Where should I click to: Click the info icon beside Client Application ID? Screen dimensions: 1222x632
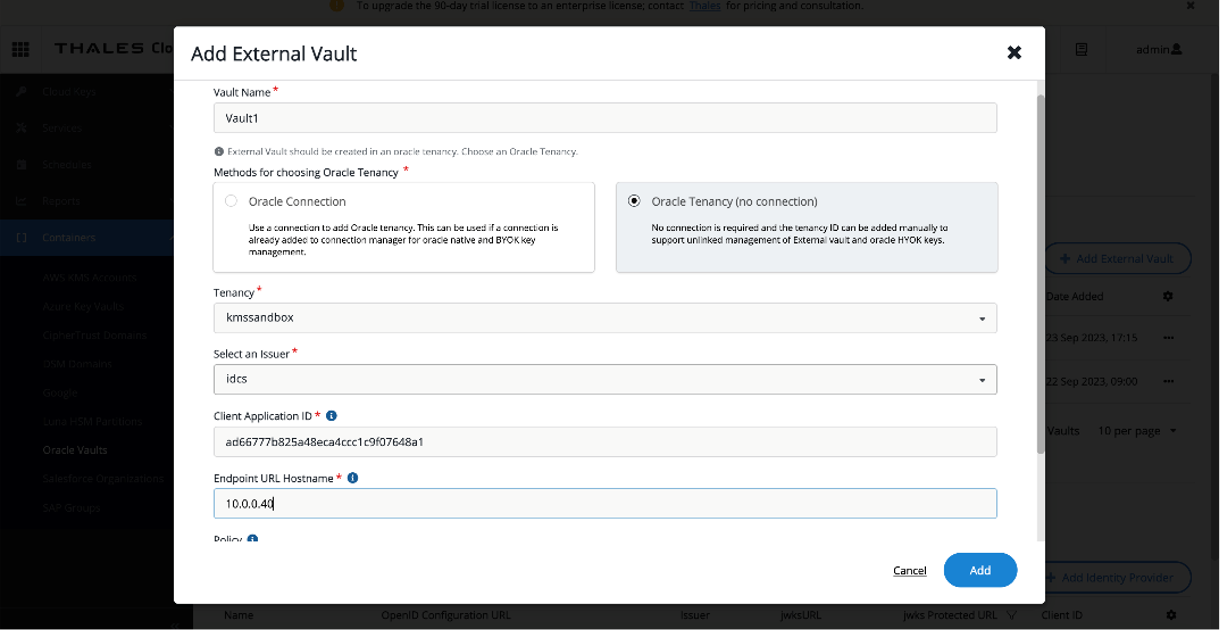333,416
